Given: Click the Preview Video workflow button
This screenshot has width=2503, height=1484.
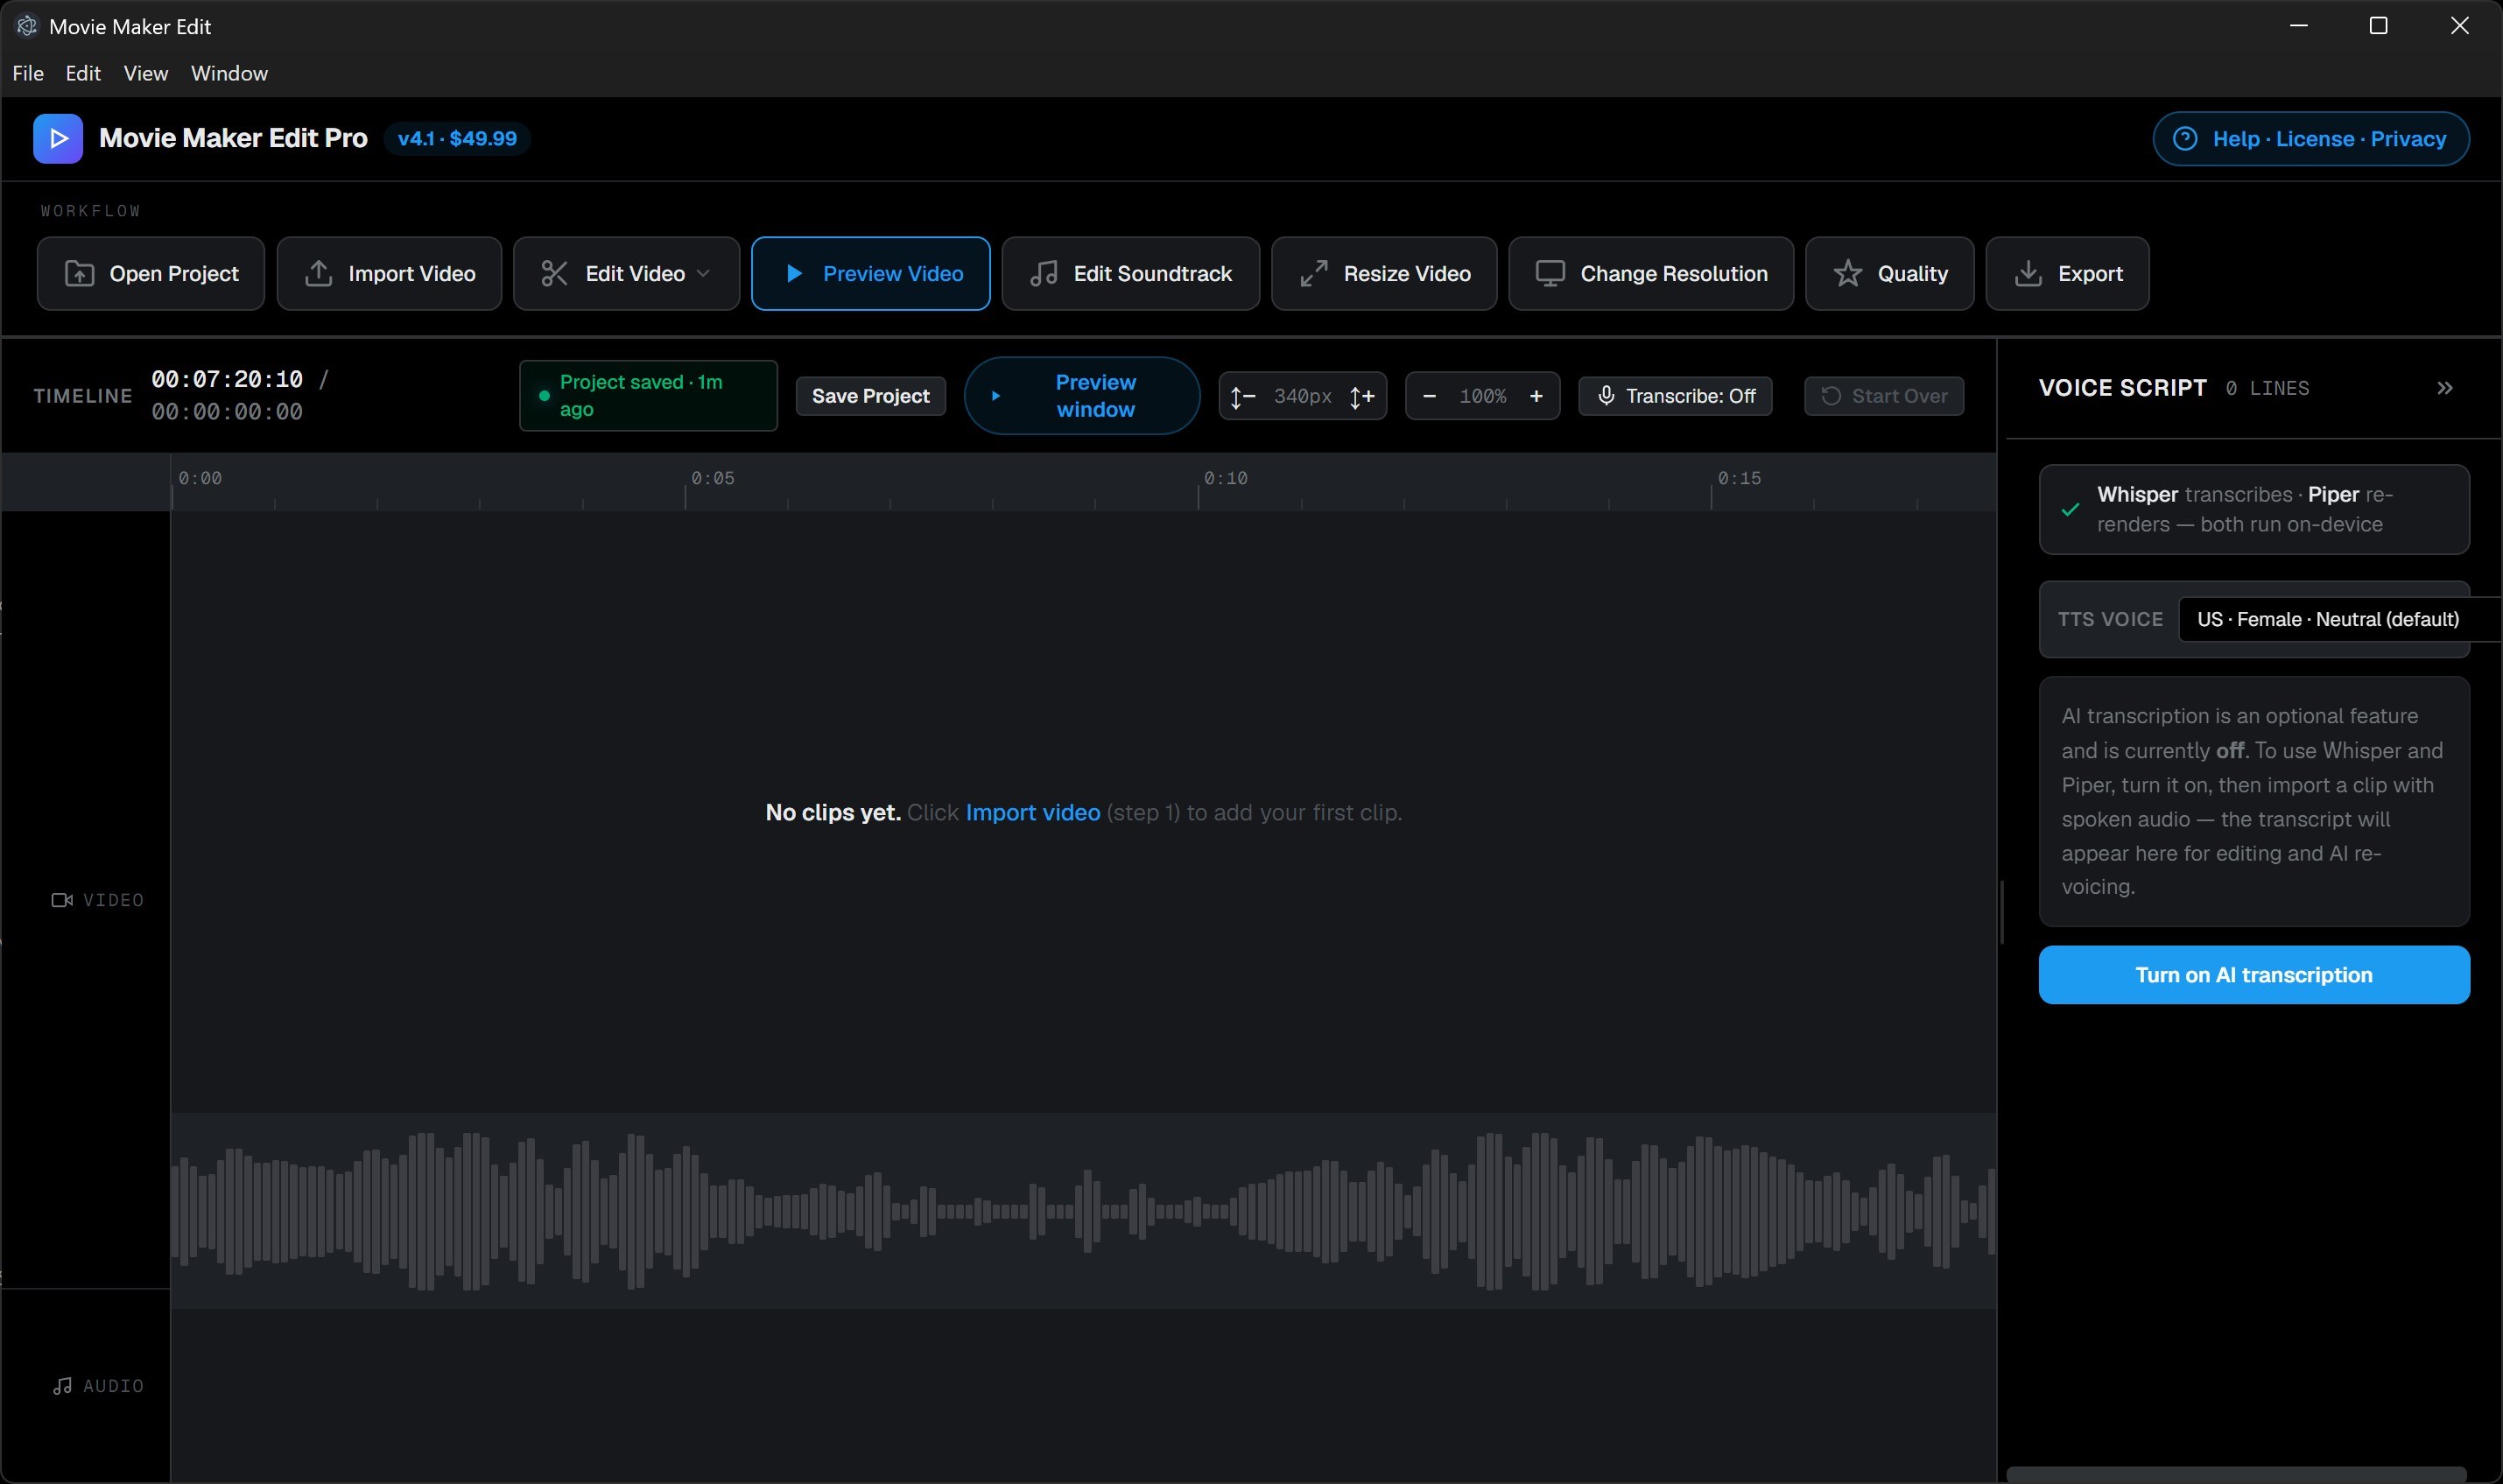Looking at the screenshot, I should 870,273.
